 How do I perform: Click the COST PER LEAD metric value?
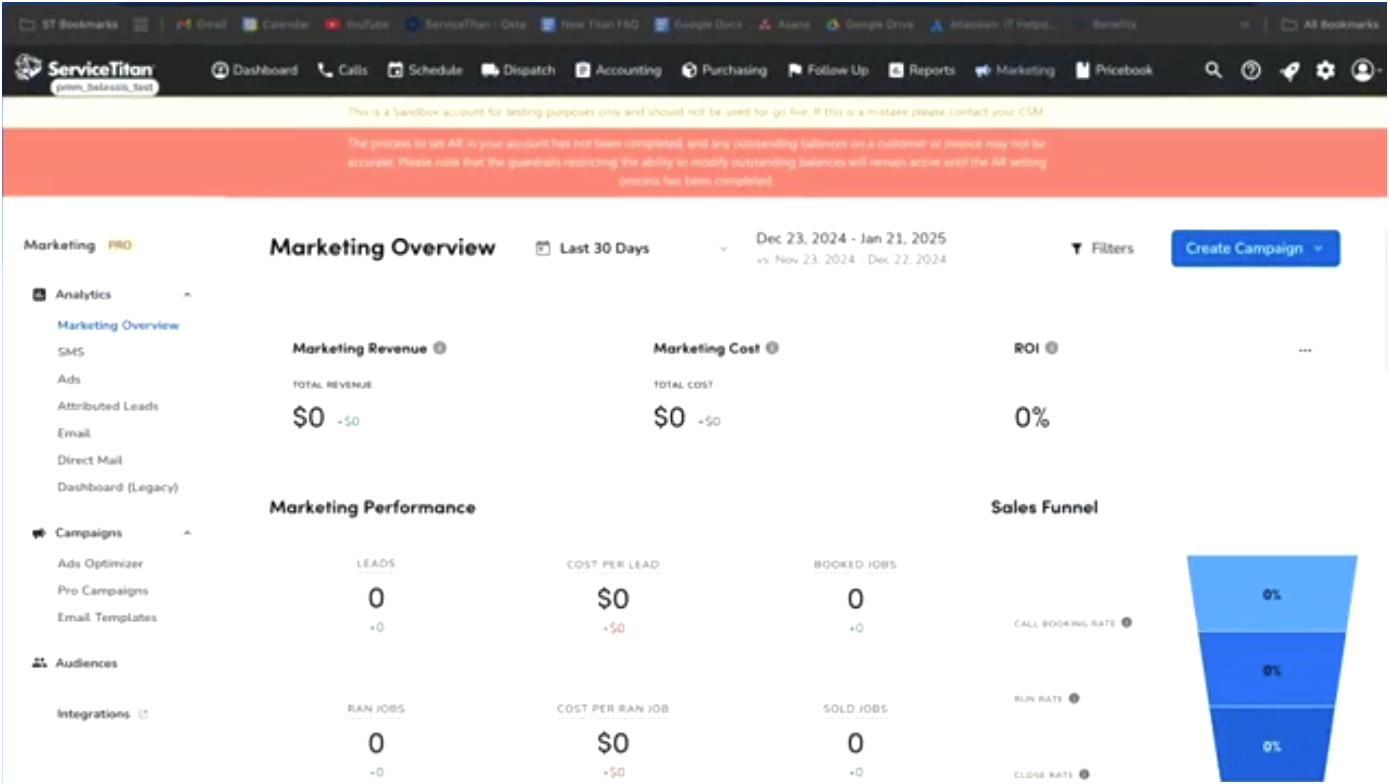click(613, 599)
